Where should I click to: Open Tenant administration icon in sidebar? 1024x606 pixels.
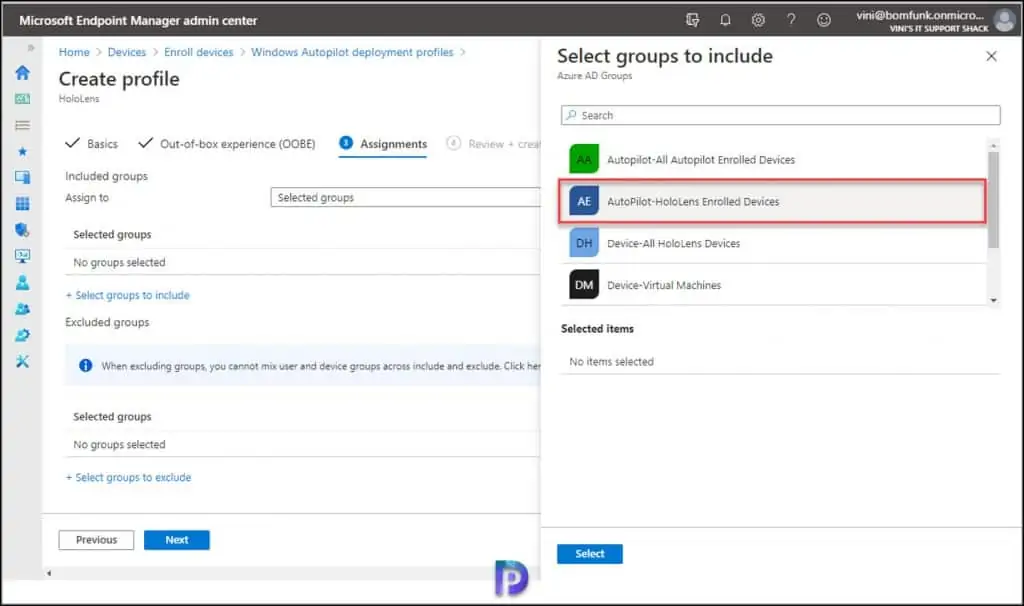[22, 335]
